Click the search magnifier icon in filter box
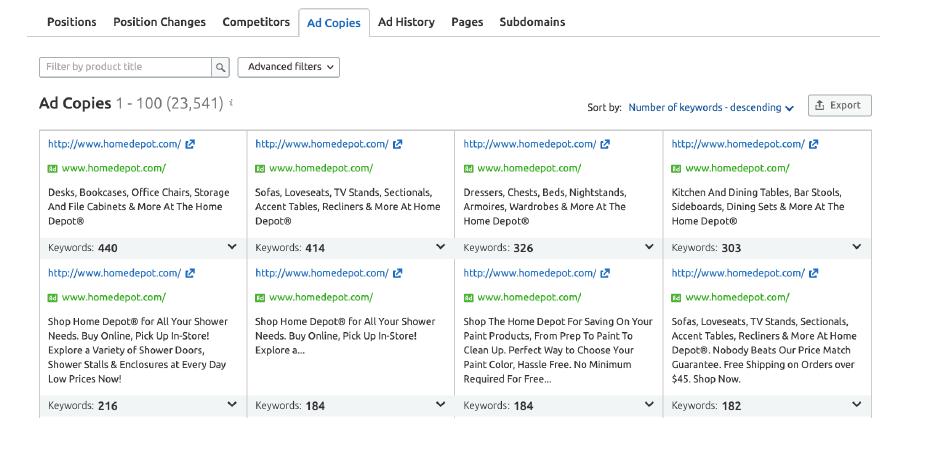The image size is (932, 457). click(x=220, y=67)
